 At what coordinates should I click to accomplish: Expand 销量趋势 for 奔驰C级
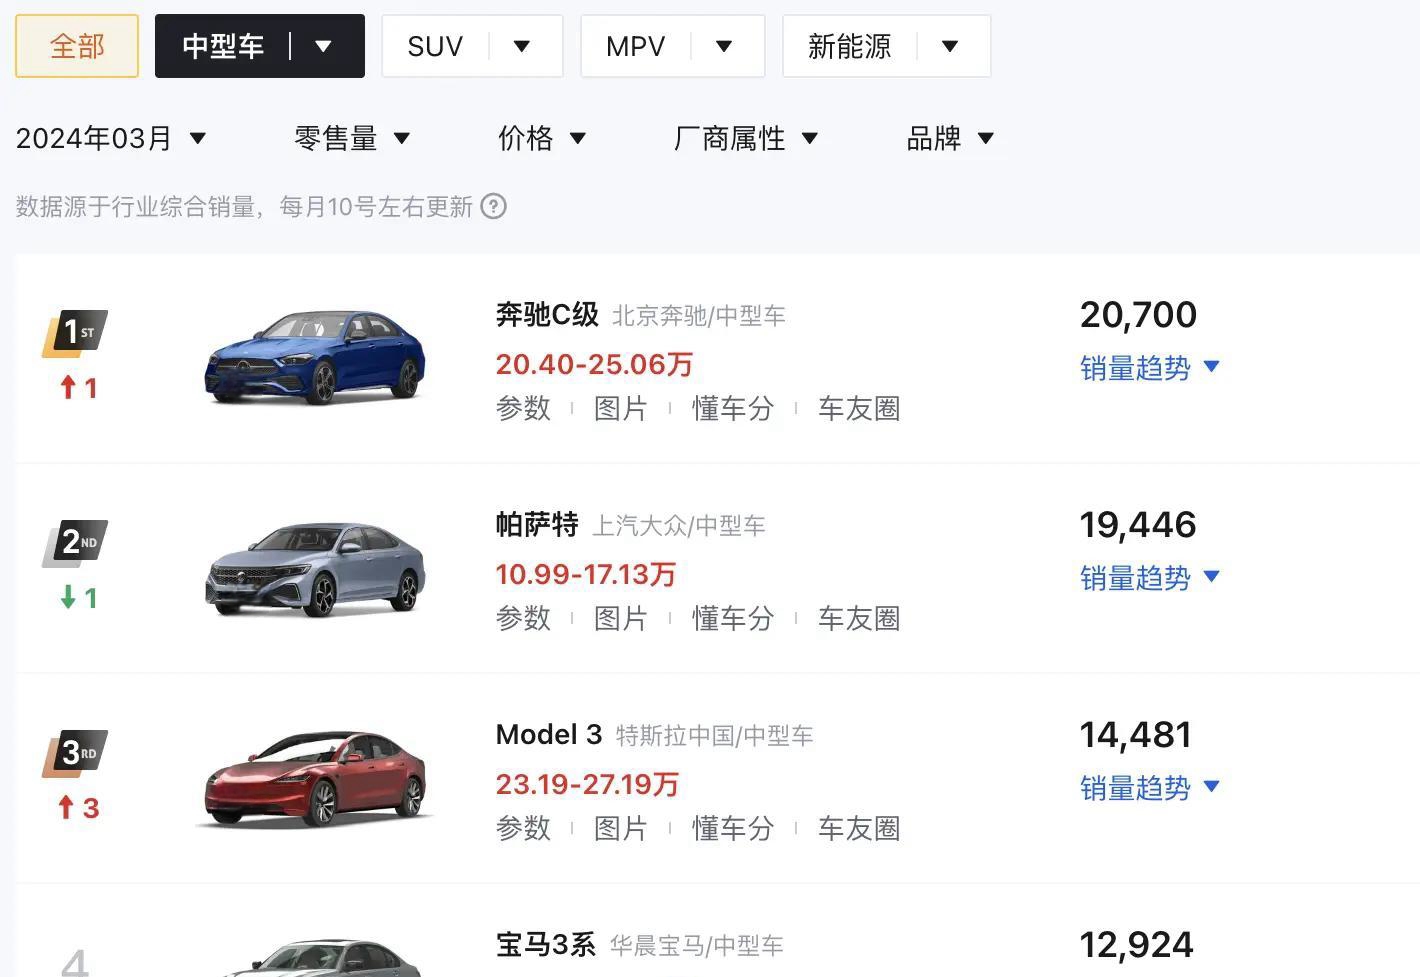pos(1150,367)
